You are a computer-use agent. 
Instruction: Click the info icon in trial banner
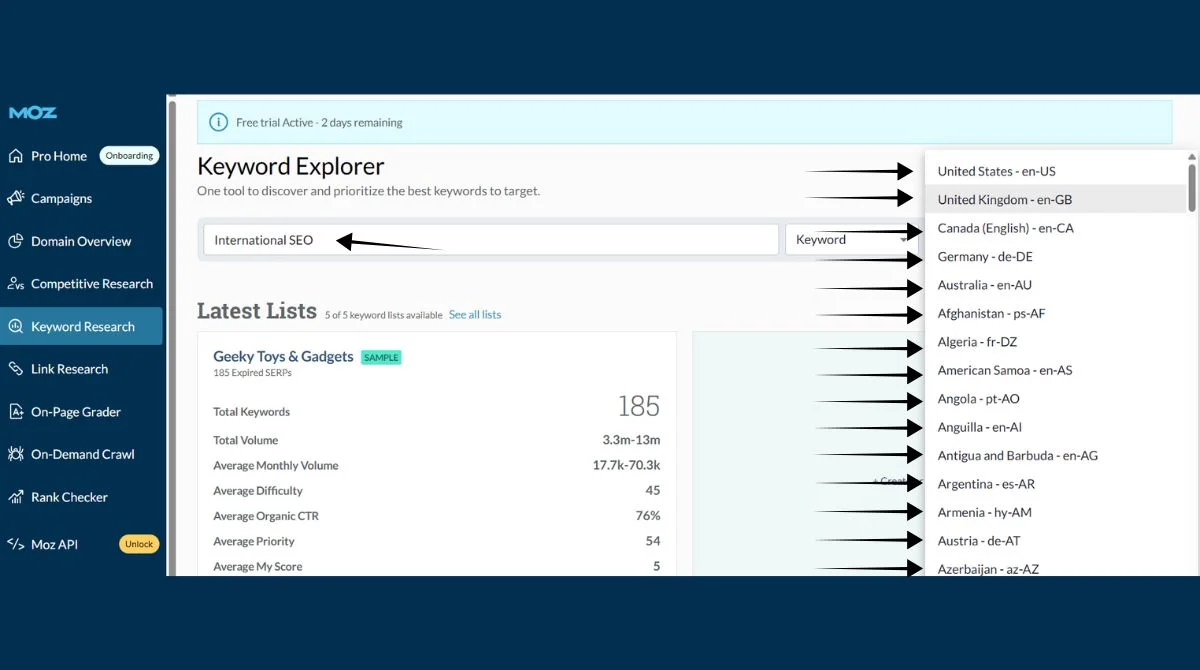(x=218, y=122)
